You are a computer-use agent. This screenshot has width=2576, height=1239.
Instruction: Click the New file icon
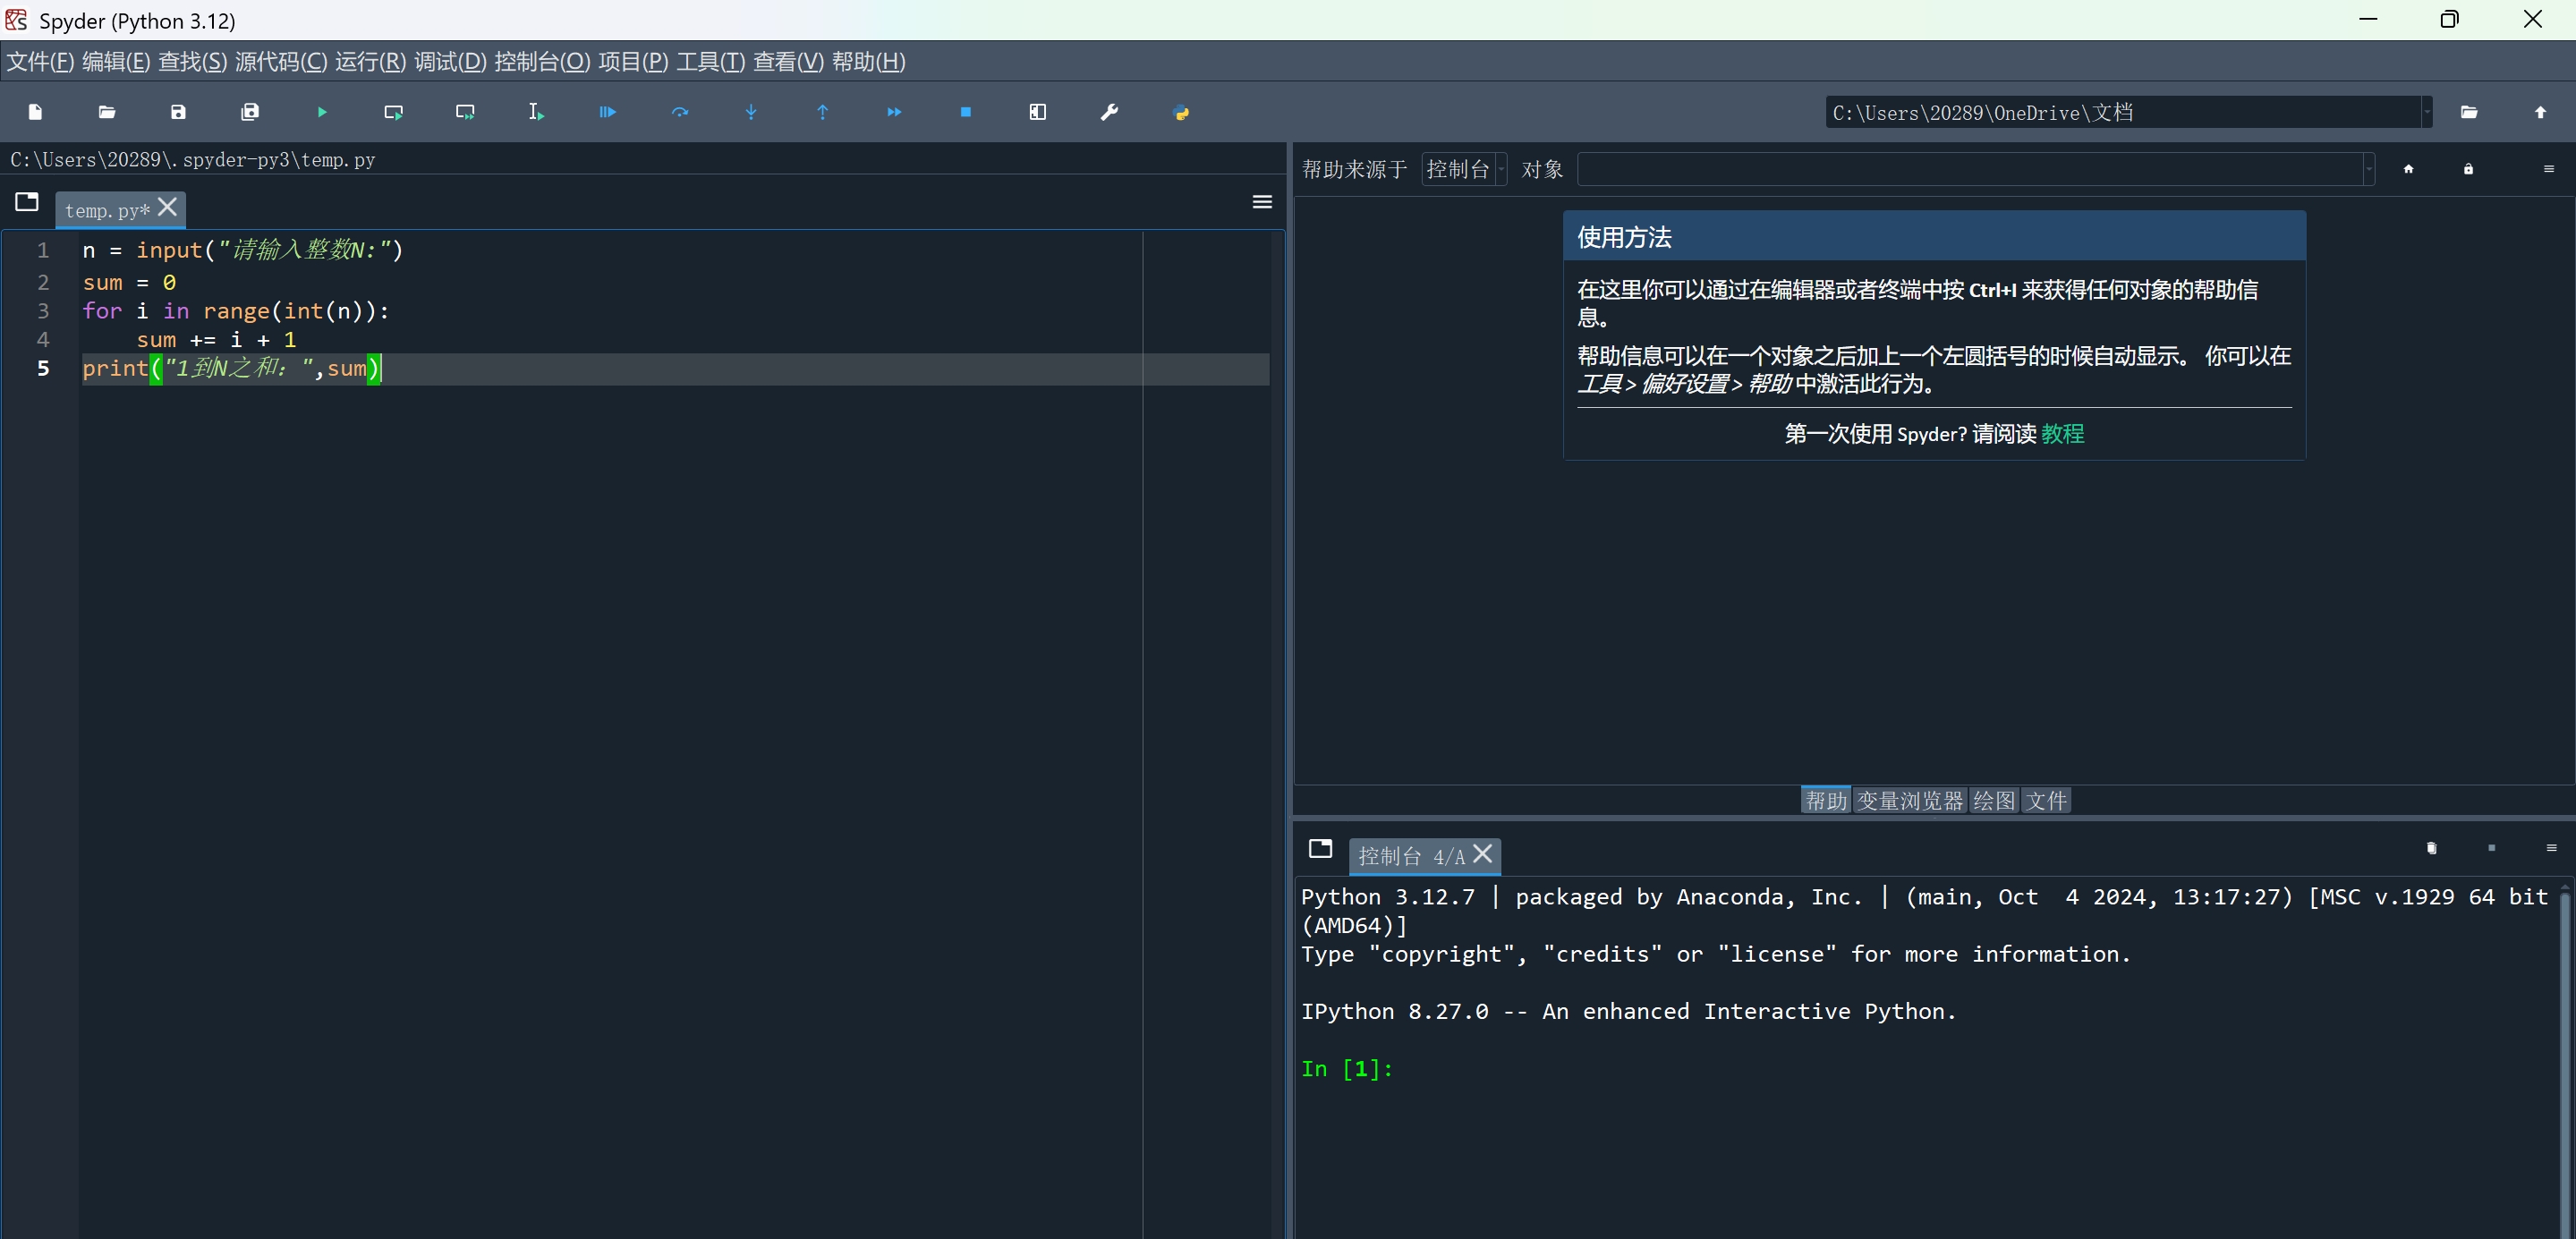coord(35,112)
